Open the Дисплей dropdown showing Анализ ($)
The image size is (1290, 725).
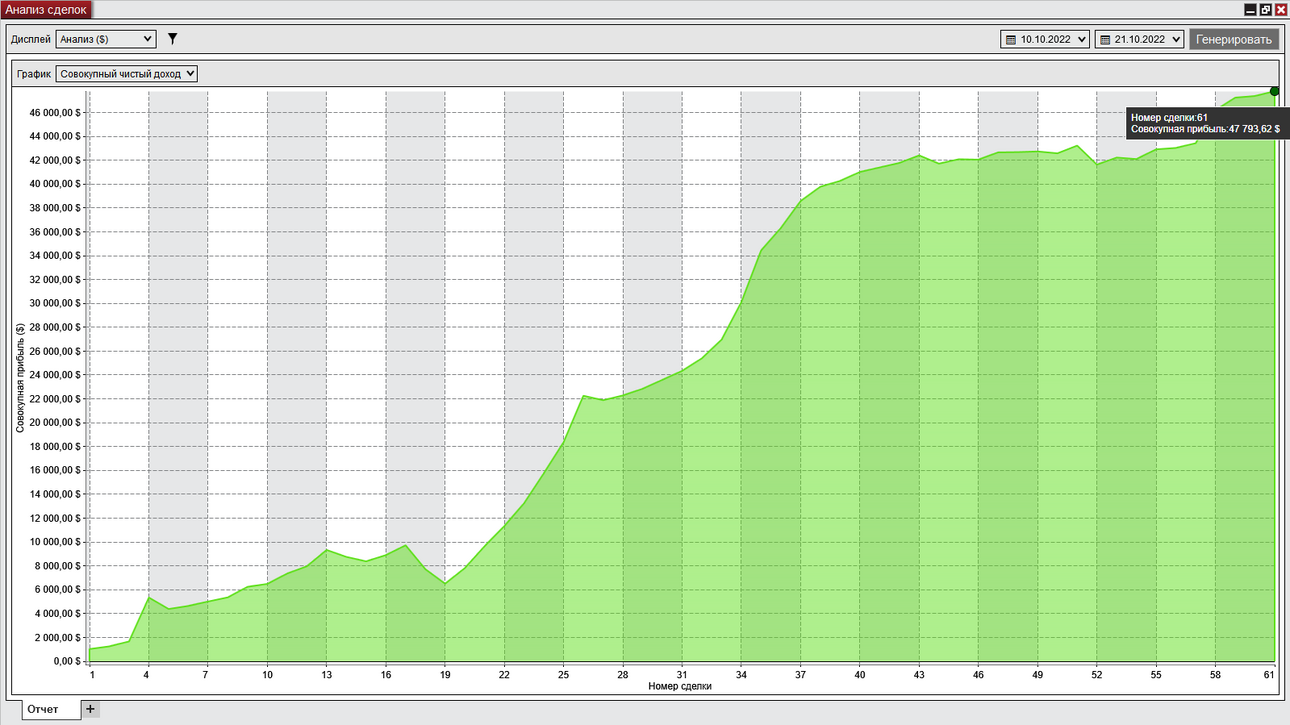pyautogui.click(x=106, y=39)
